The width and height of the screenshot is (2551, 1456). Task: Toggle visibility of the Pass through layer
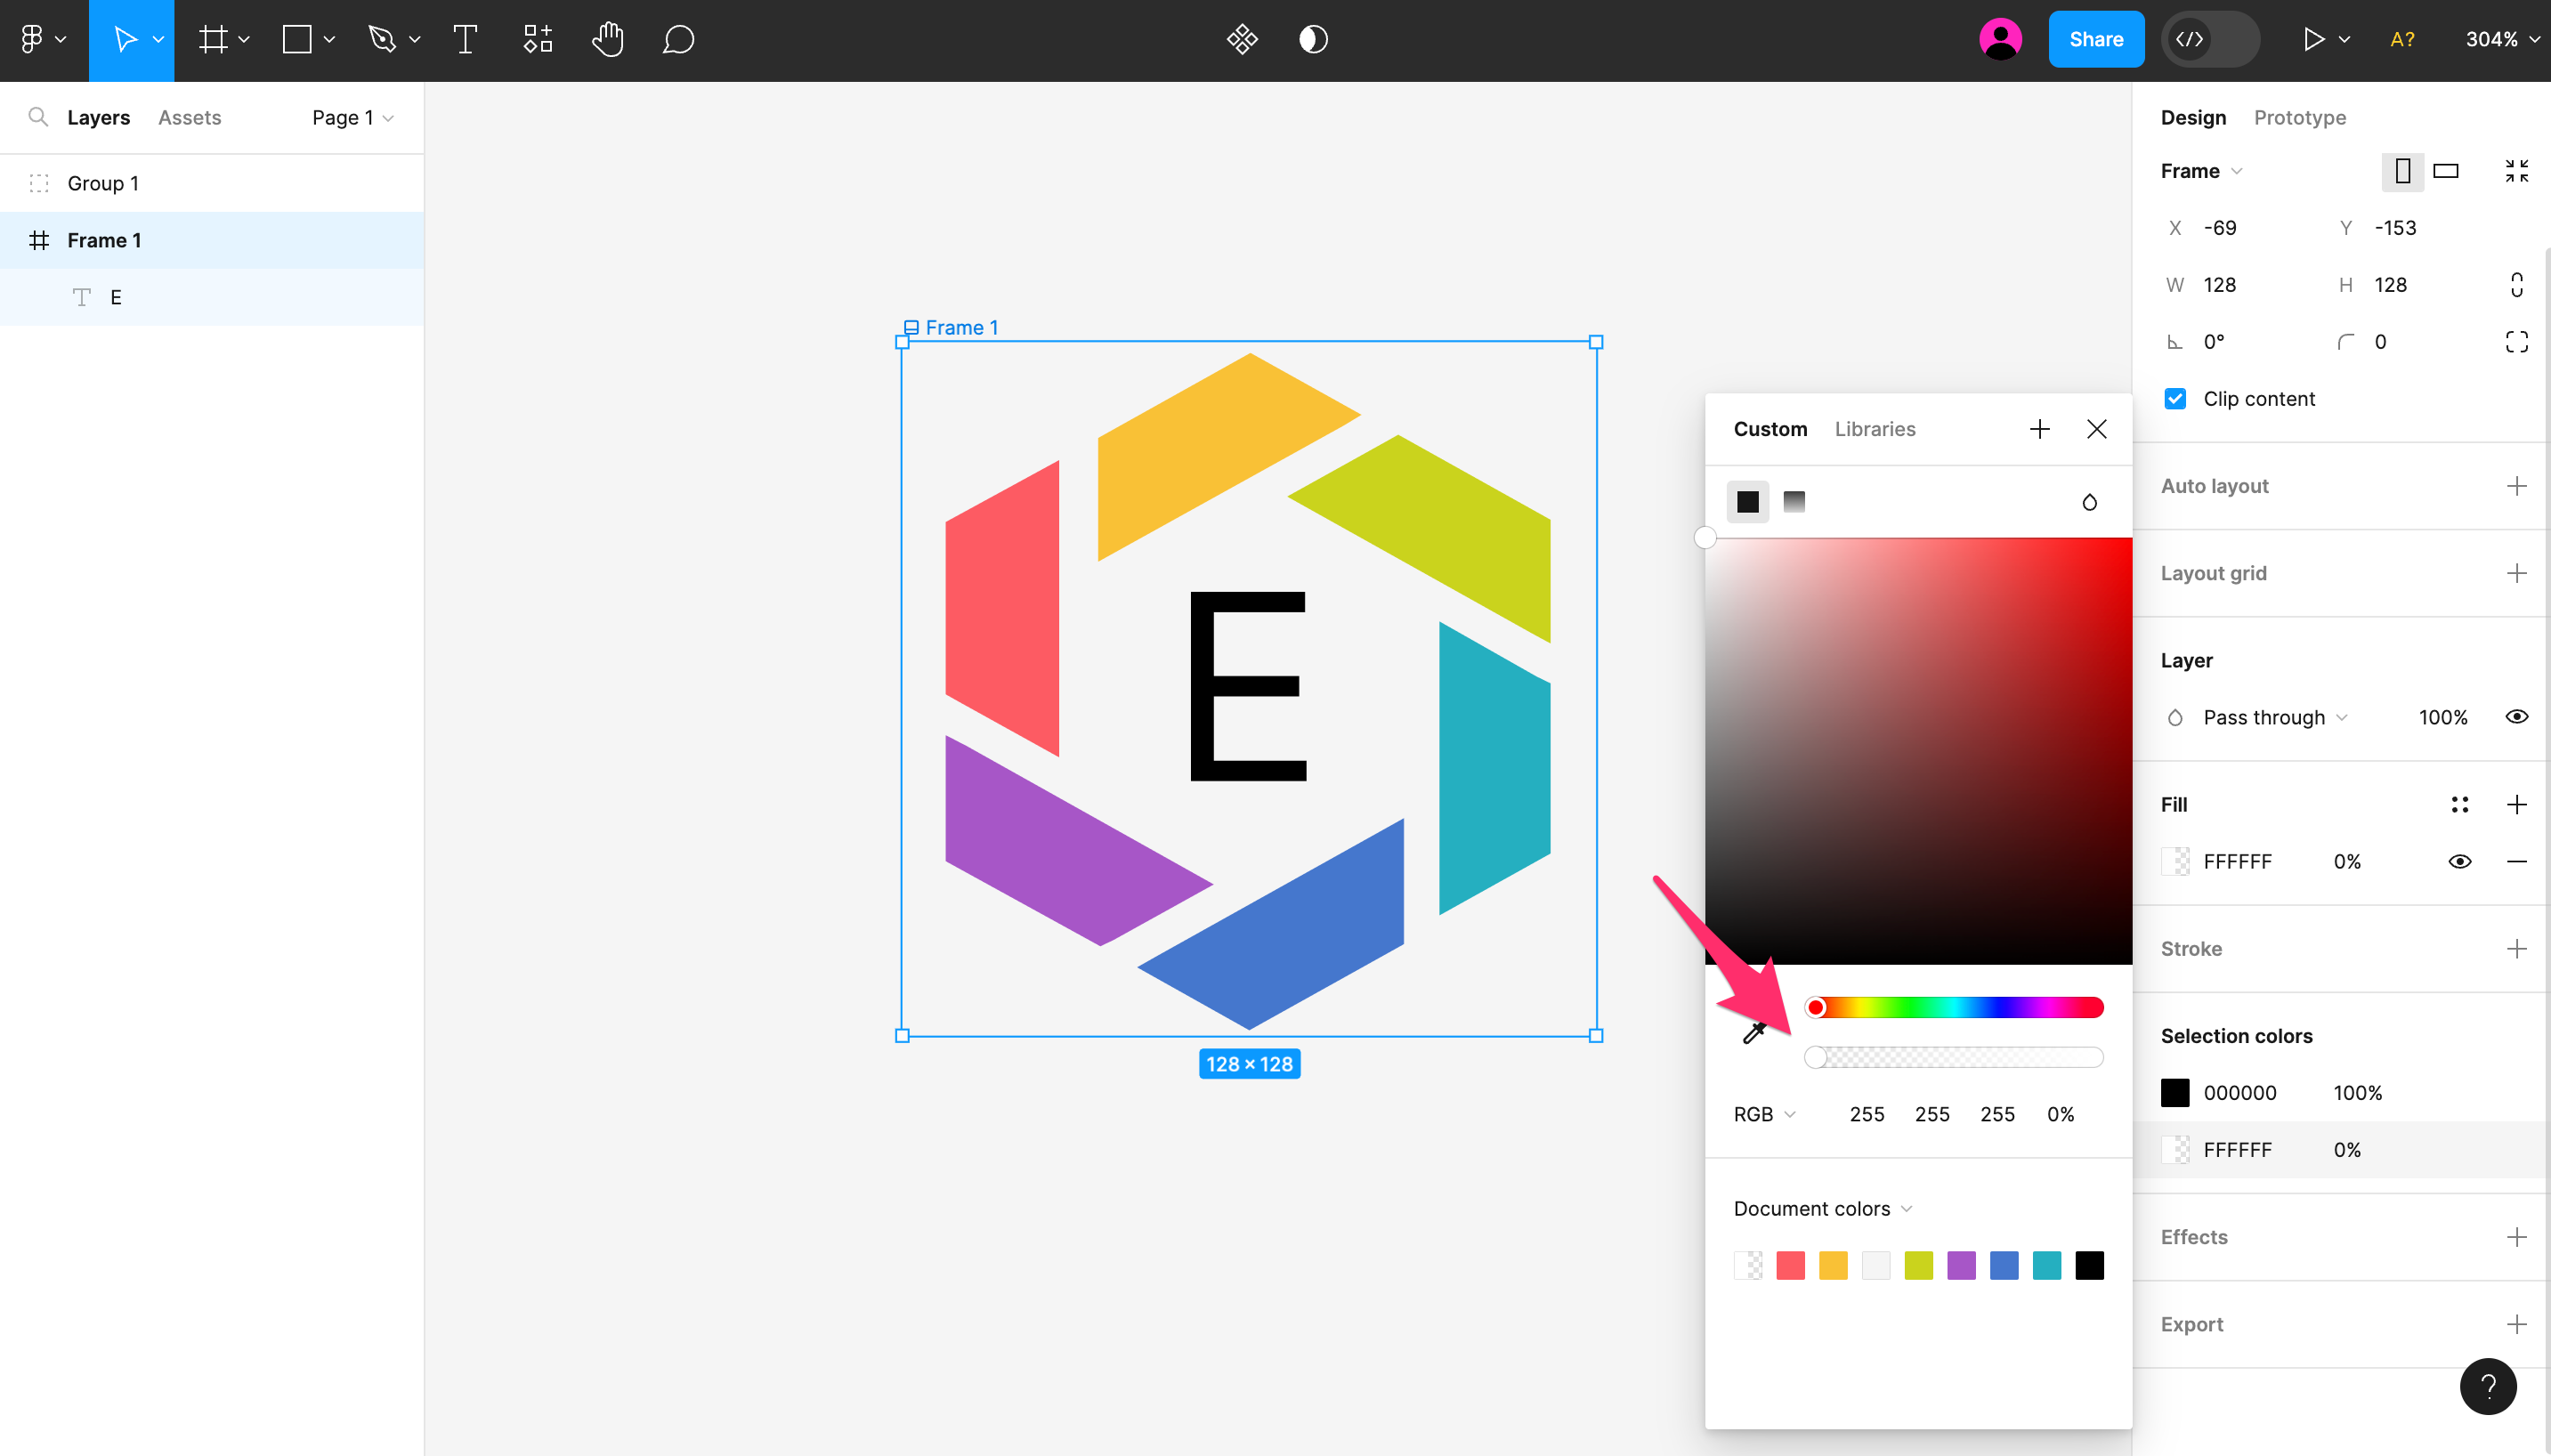pos(2517,717)
